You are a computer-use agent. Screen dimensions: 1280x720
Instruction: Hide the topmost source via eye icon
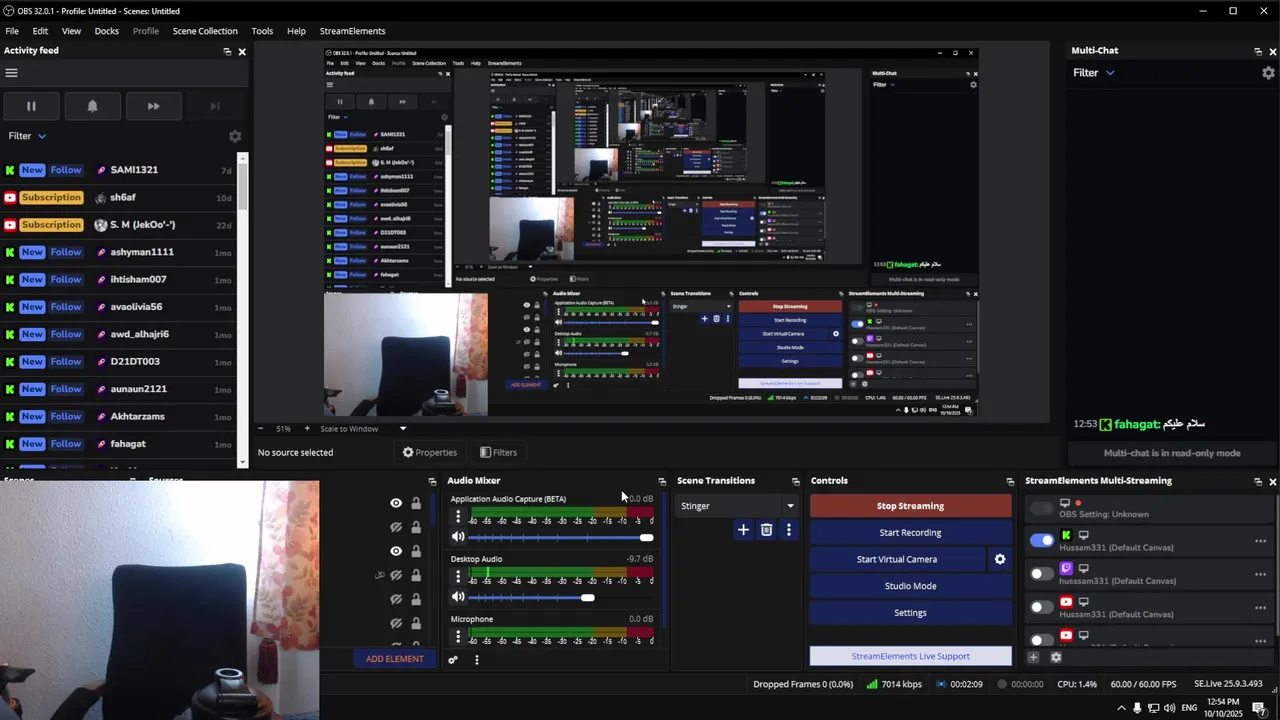pos(396,503)
